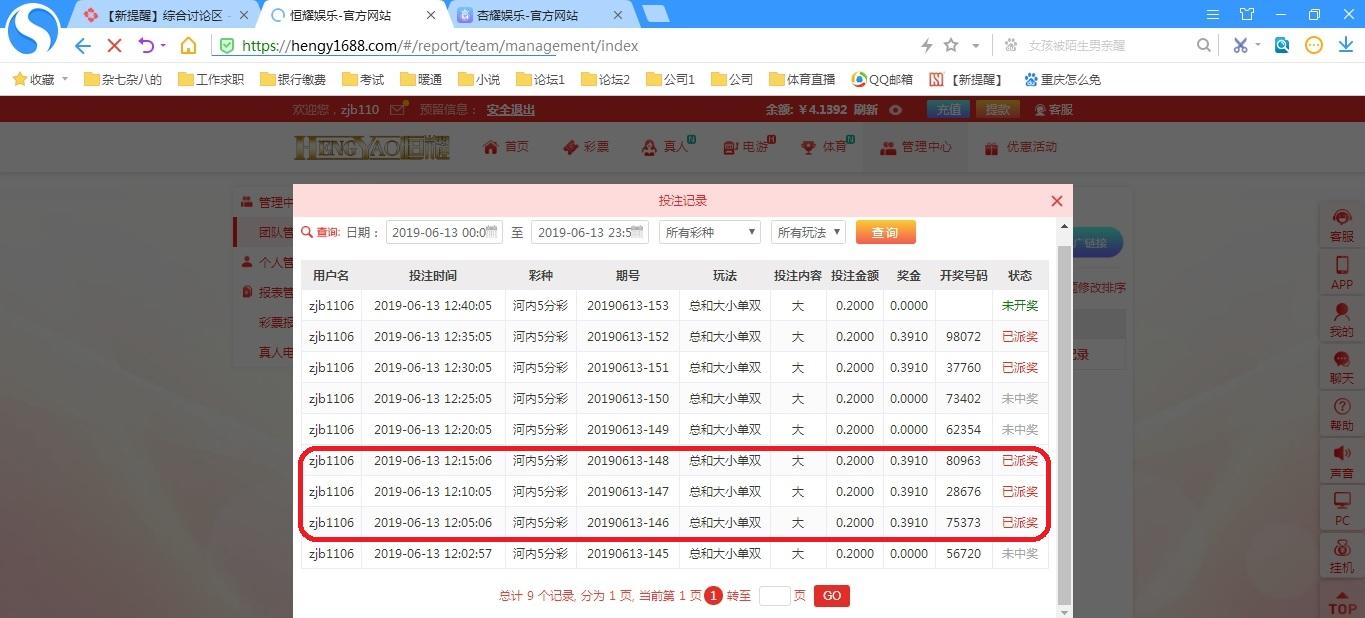Click the purple undo-close-tab arrow
Viewport: 1365px width, 618px height.
(146, 45)
